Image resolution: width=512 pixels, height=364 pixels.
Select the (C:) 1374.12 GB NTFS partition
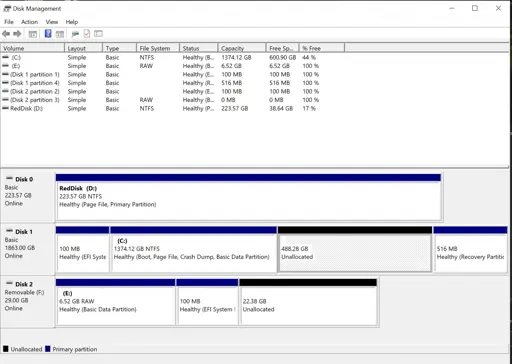(x=193, y=253)
